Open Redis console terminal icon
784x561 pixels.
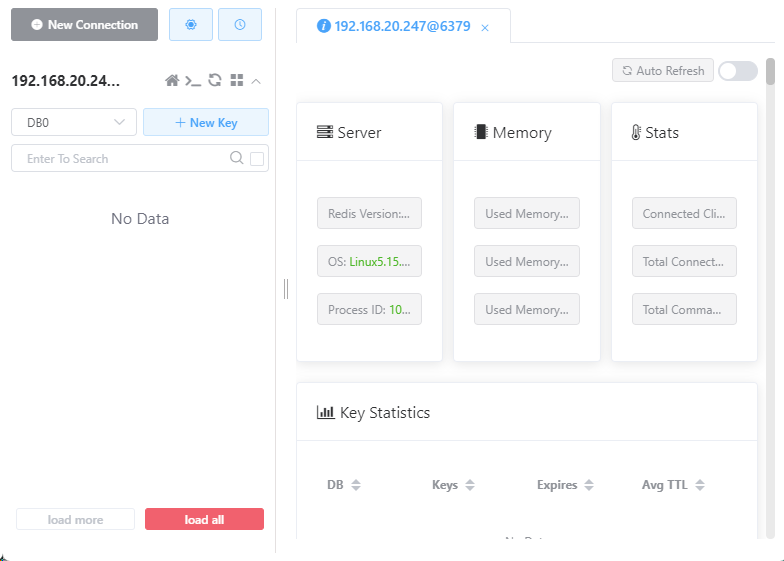(x=193, y=80)
